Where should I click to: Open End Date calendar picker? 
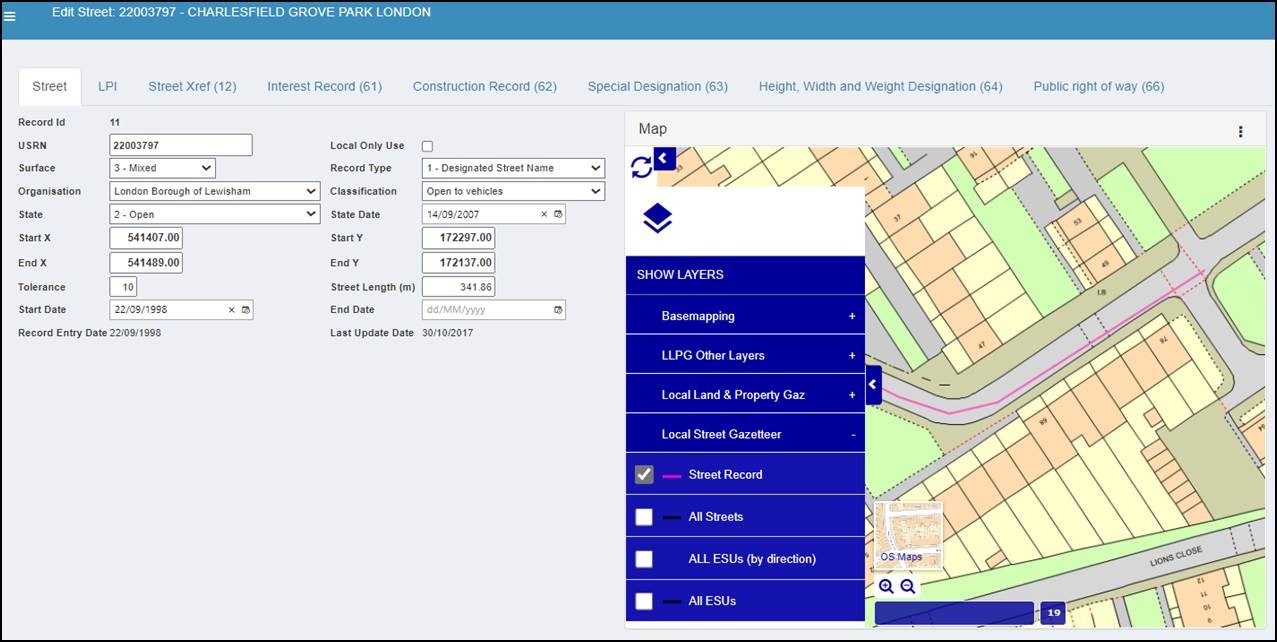coord(558,310)
